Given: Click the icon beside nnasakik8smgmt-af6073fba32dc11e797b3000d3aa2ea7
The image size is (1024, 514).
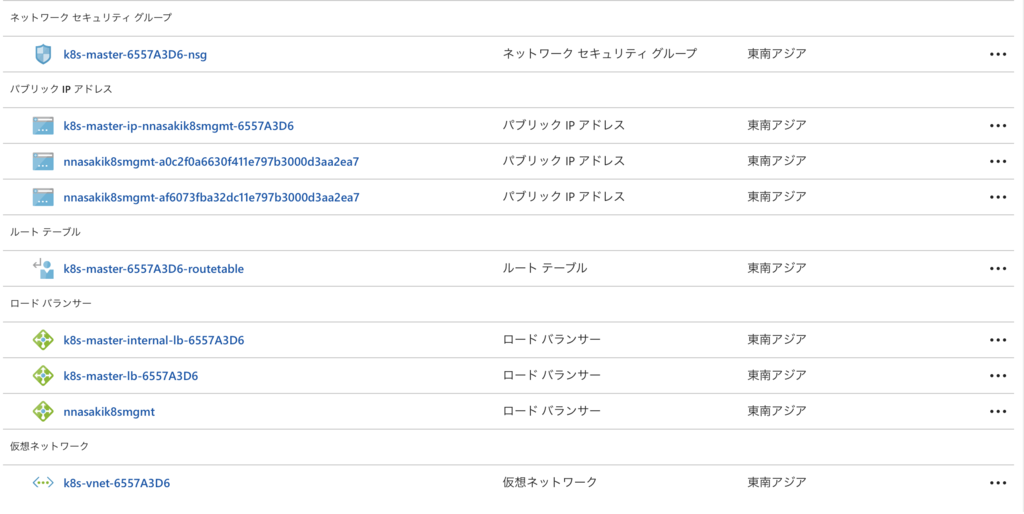Looking at the screenshot, I should click(x=43, y=197).
